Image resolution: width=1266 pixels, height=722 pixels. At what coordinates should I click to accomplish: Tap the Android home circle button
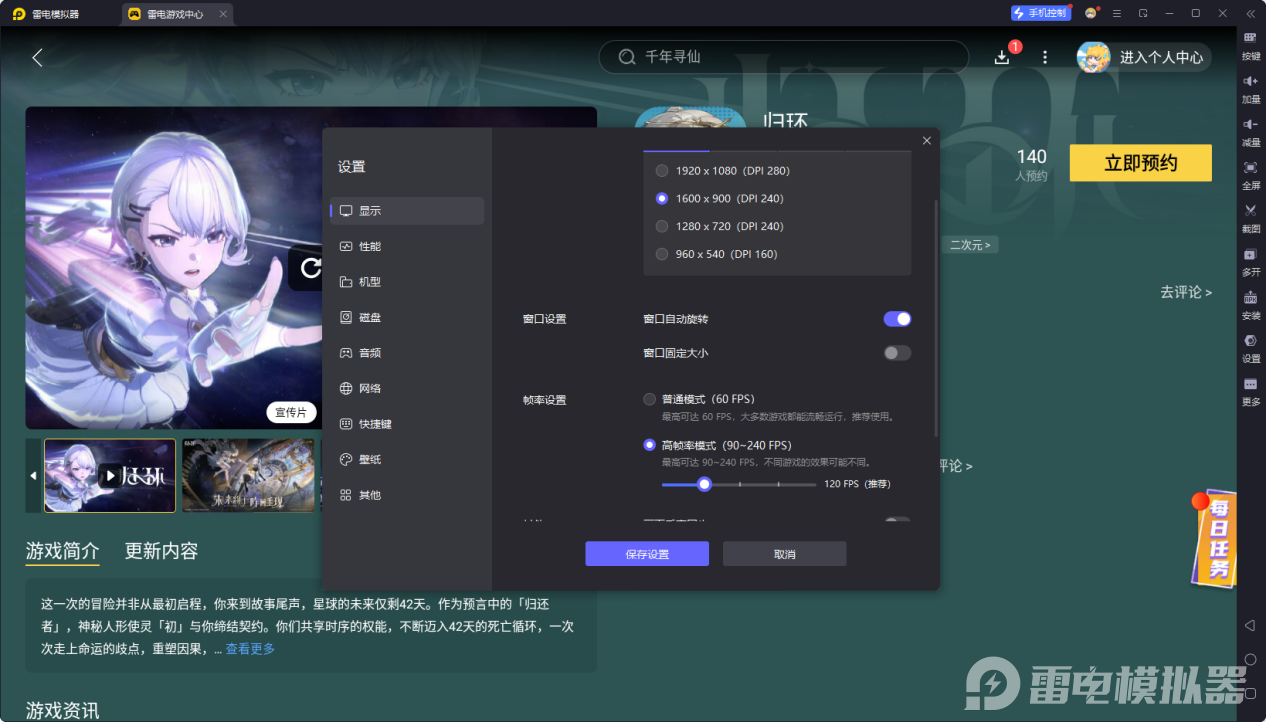tap(1250, 659)
